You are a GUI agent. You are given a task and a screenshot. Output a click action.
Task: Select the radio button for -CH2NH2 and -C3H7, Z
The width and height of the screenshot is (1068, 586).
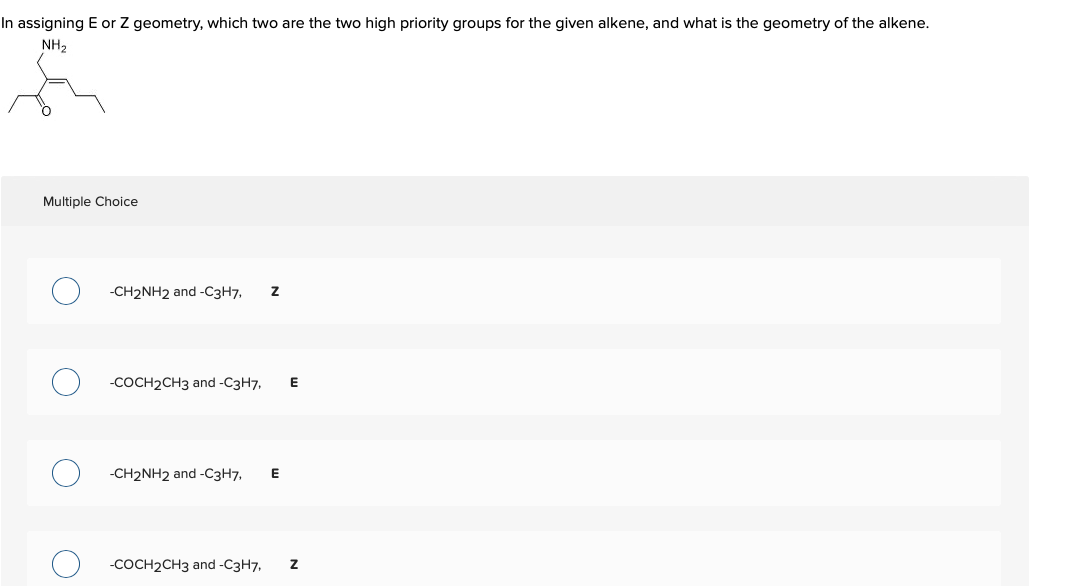click(x=66, y=291)
